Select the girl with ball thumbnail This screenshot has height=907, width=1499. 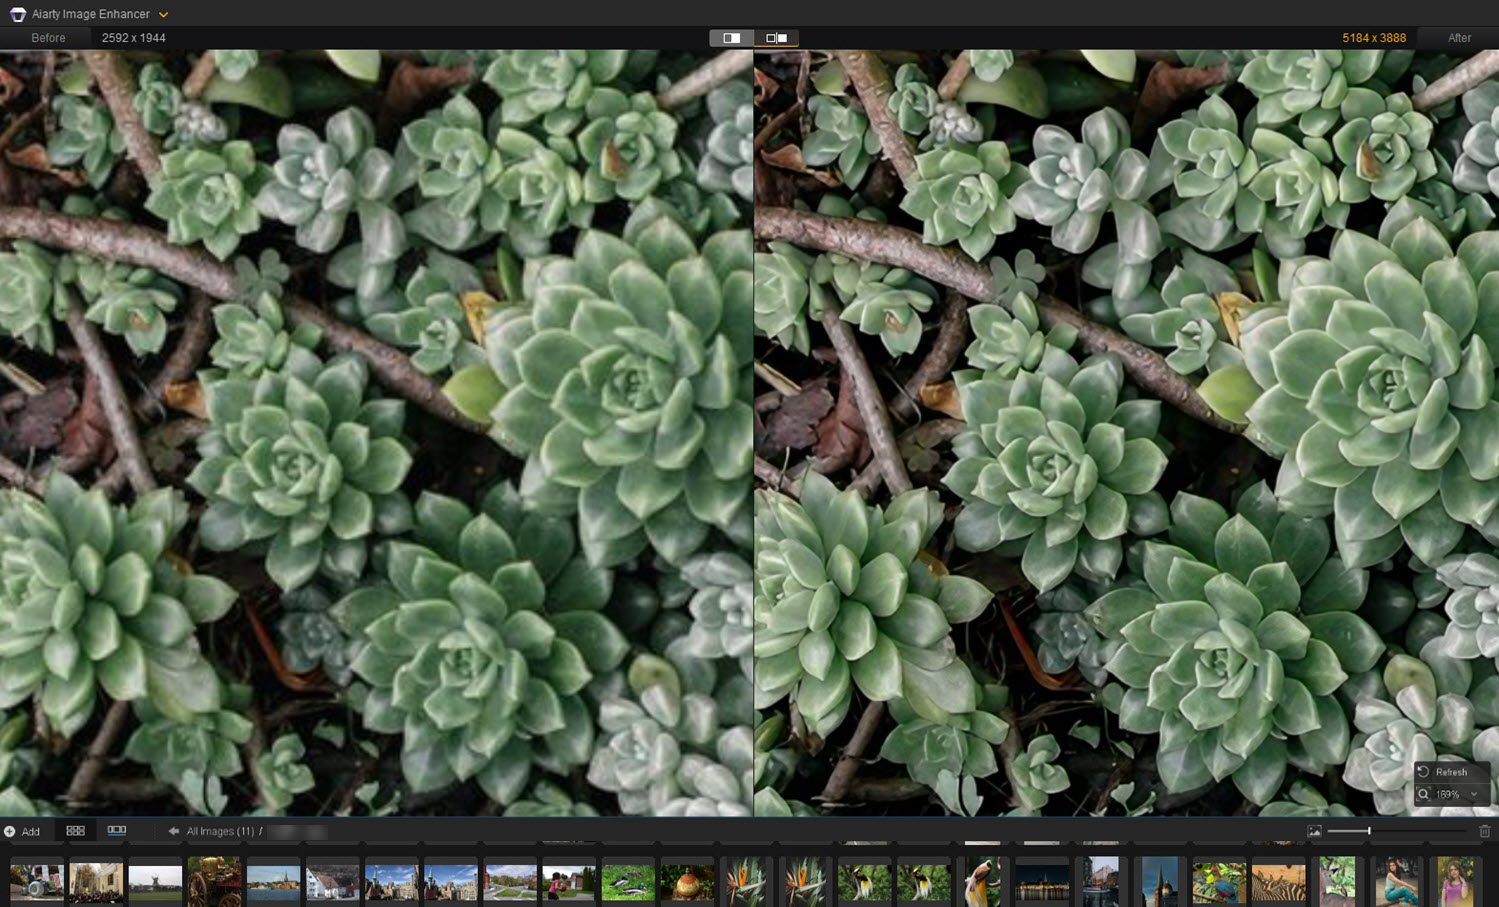pos(569,882)
